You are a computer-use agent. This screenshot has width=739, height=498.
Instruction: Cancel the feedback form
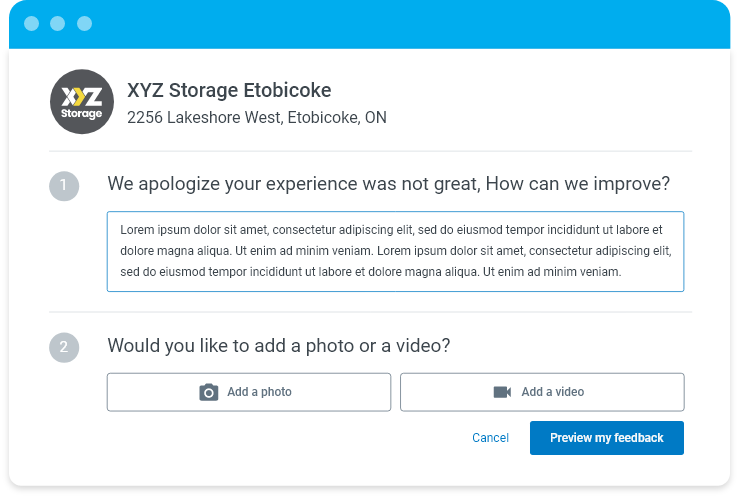pos(490,438)
